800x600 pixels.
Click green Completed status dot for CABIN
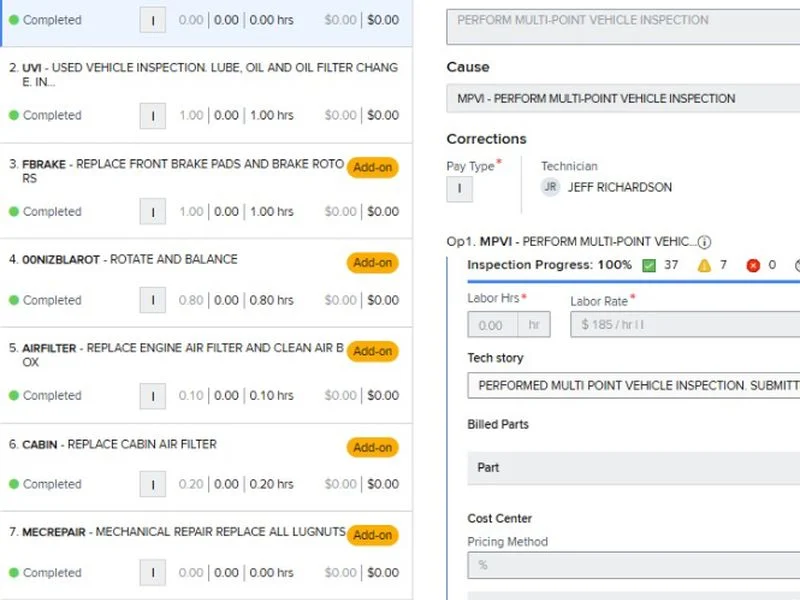click(x=14, y=484)
